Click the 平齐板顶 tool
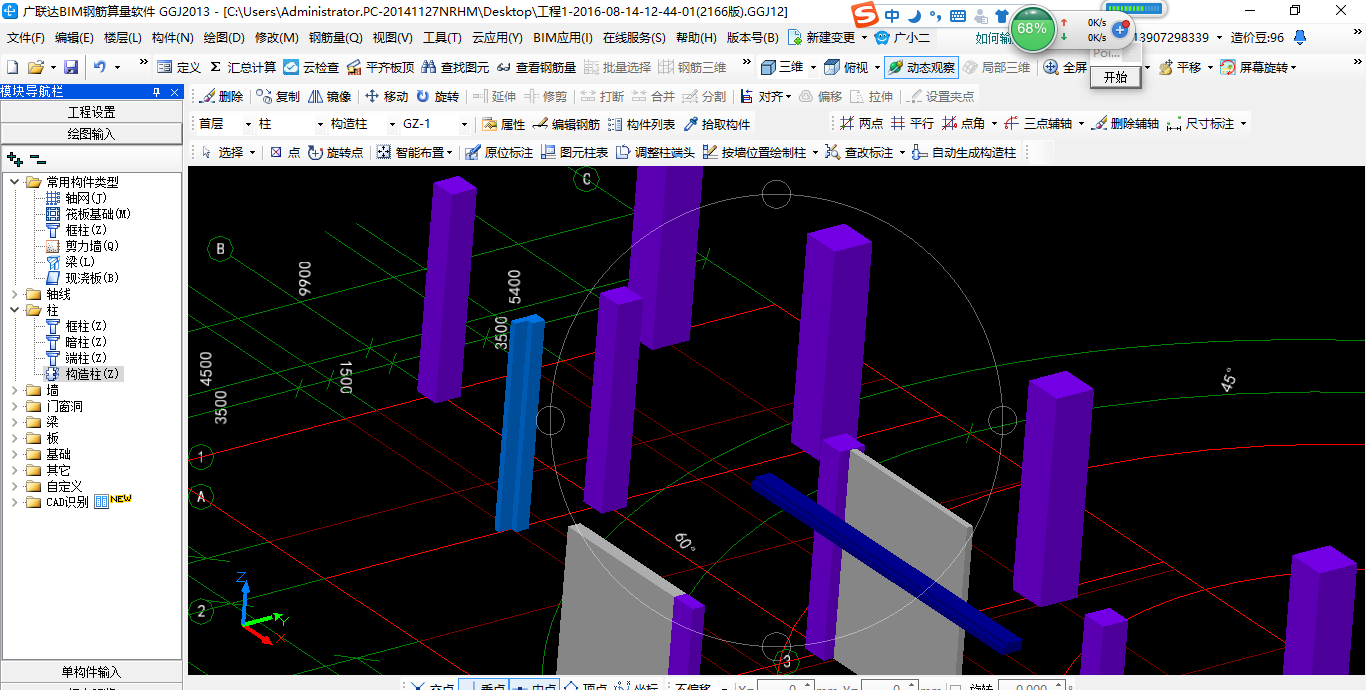 380,67
